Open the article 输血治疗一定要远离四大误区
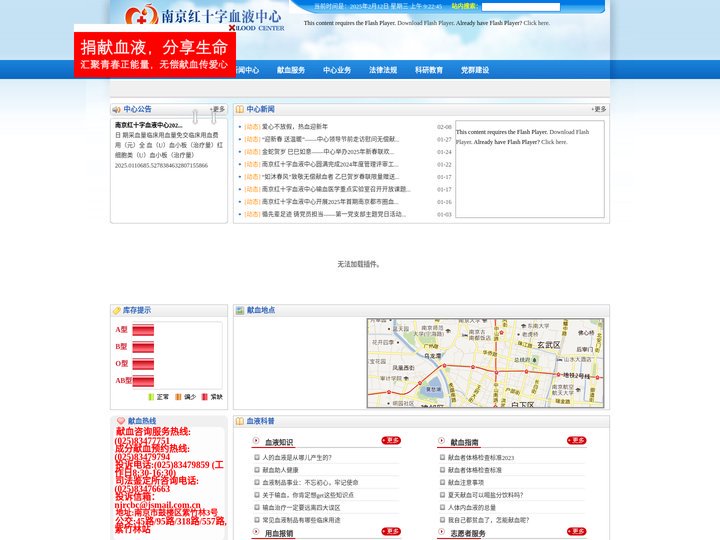The image size is (720, 540). pos(301,507)
